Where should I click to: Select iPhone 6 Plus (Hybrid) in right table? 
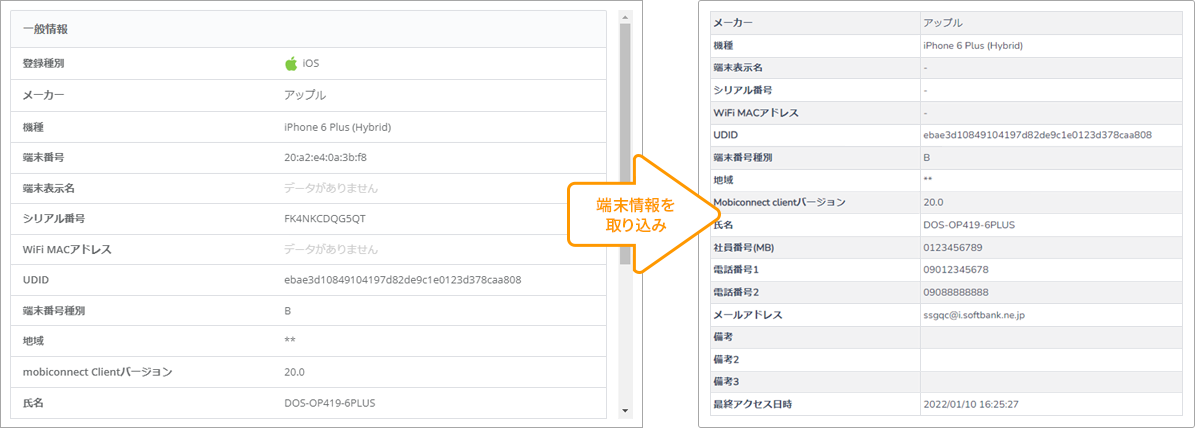(x=972, y=45)
